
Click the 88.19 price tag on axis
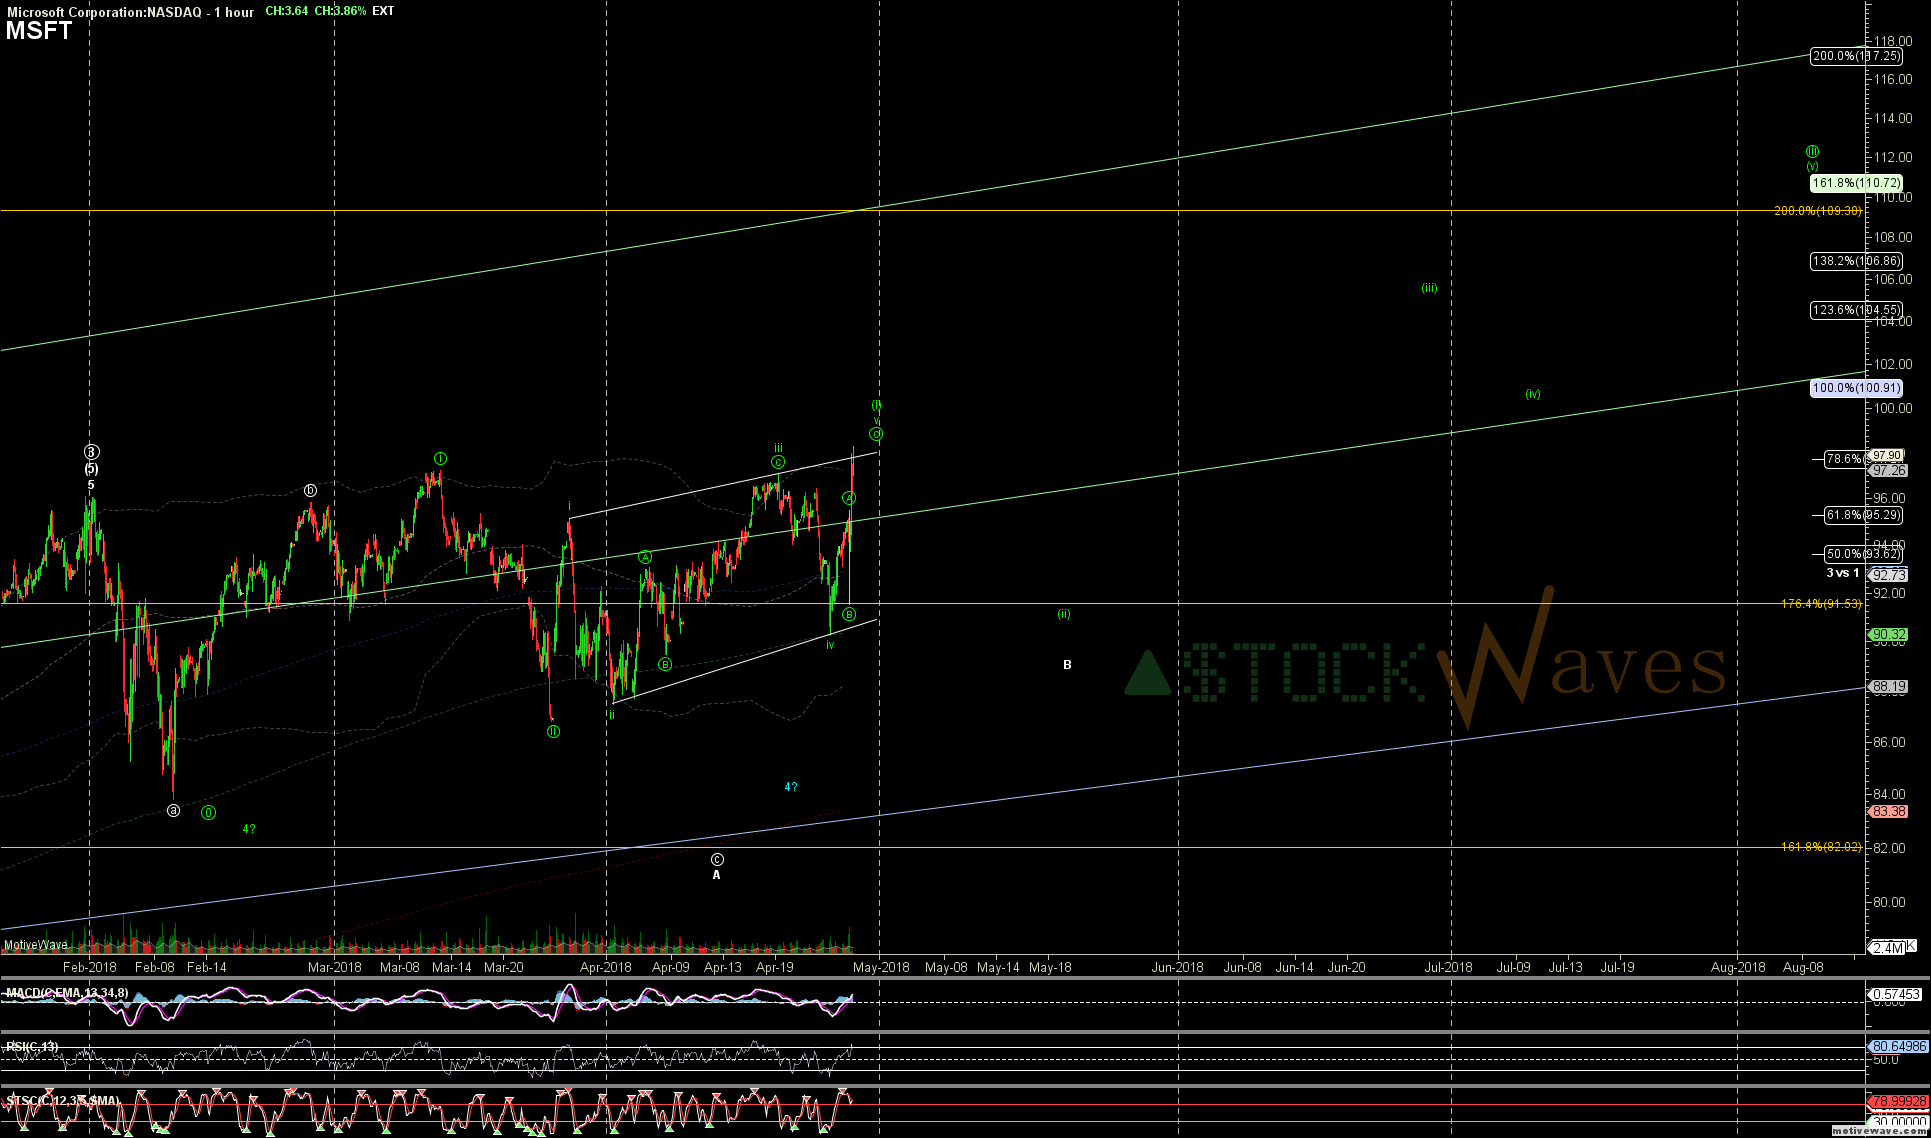click(x=1889, y=687)
